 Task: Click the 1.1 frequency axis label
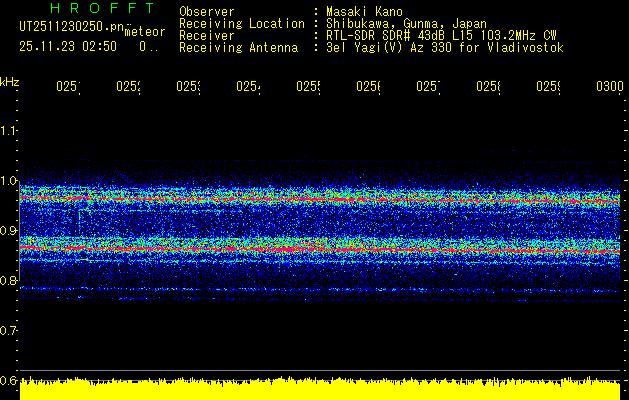[9, 131]
